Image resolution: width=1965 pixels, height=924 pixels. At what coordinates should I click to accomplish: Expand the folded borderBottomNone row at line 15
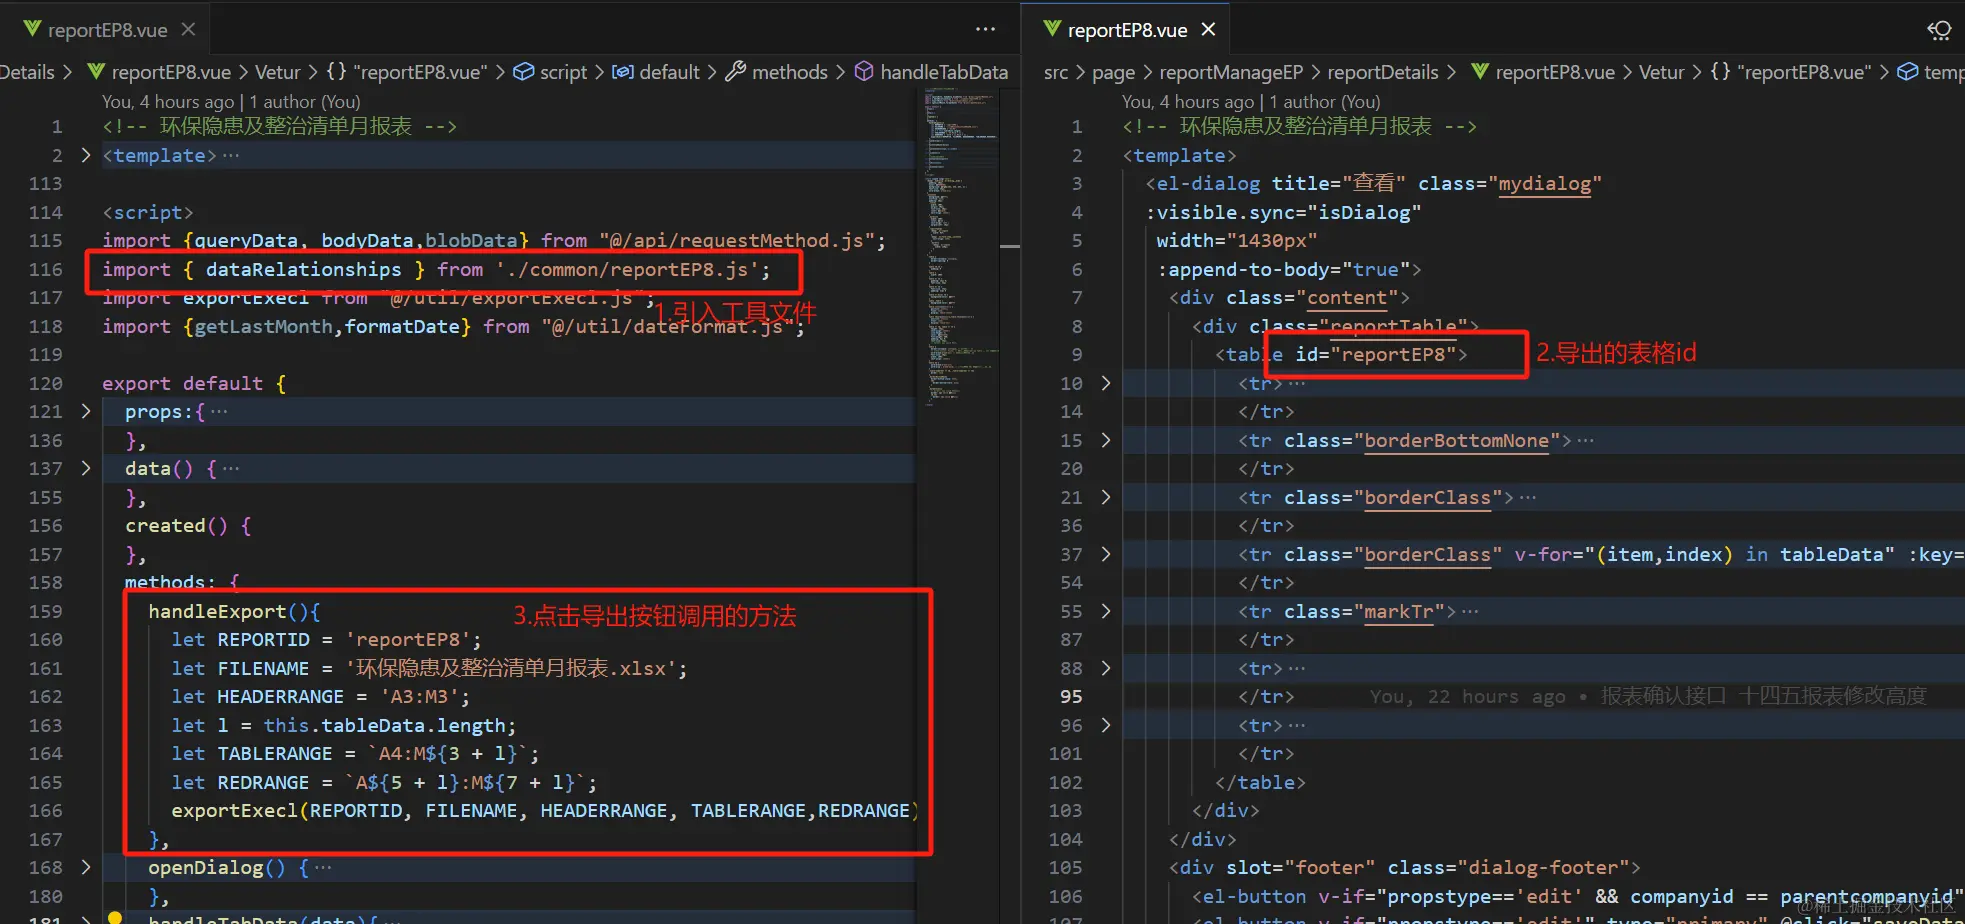click(x=1106, y=440)
